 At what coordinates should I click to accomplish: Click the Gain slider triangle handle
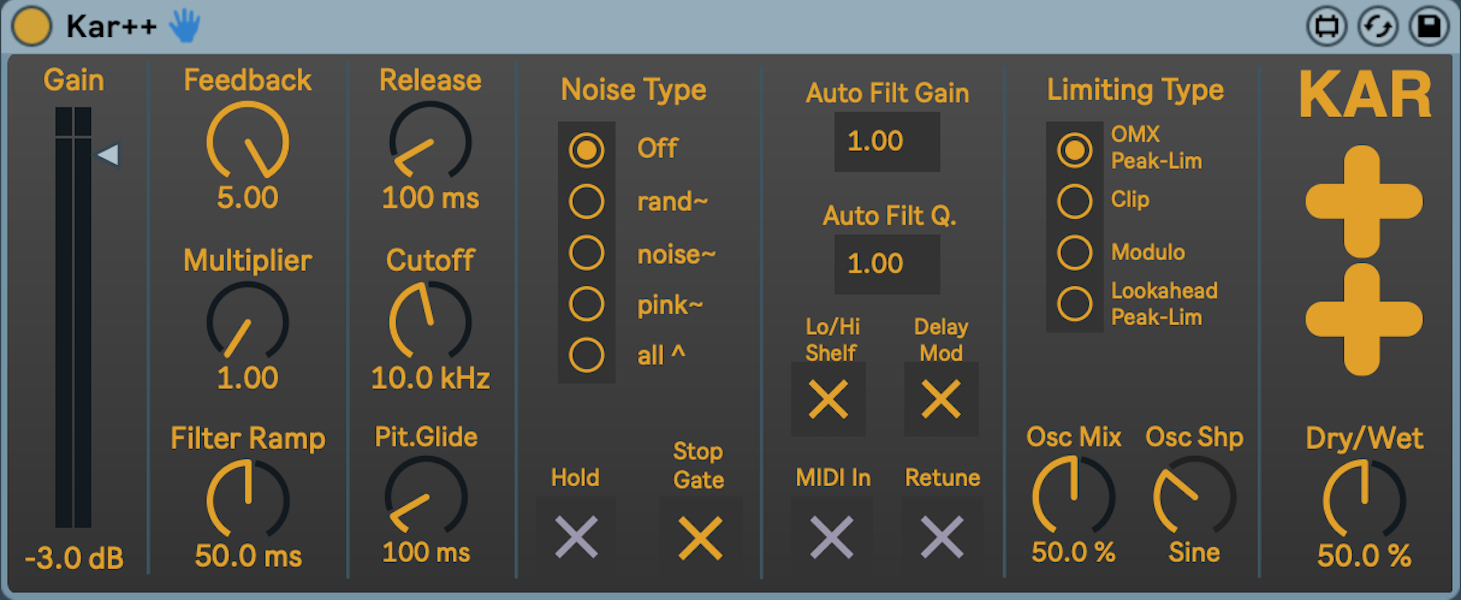pyautogui.click(x=108, y=155)
